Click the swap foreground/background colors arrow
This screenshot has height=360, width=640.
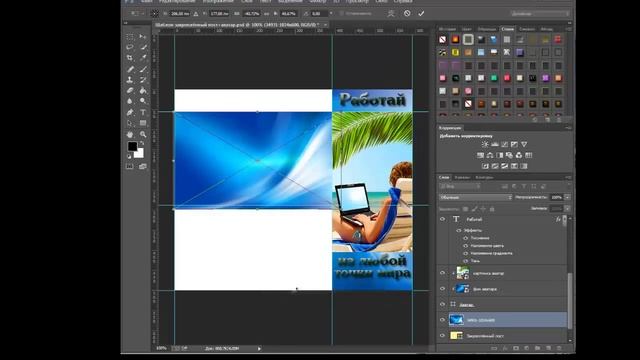coord(141,144)
